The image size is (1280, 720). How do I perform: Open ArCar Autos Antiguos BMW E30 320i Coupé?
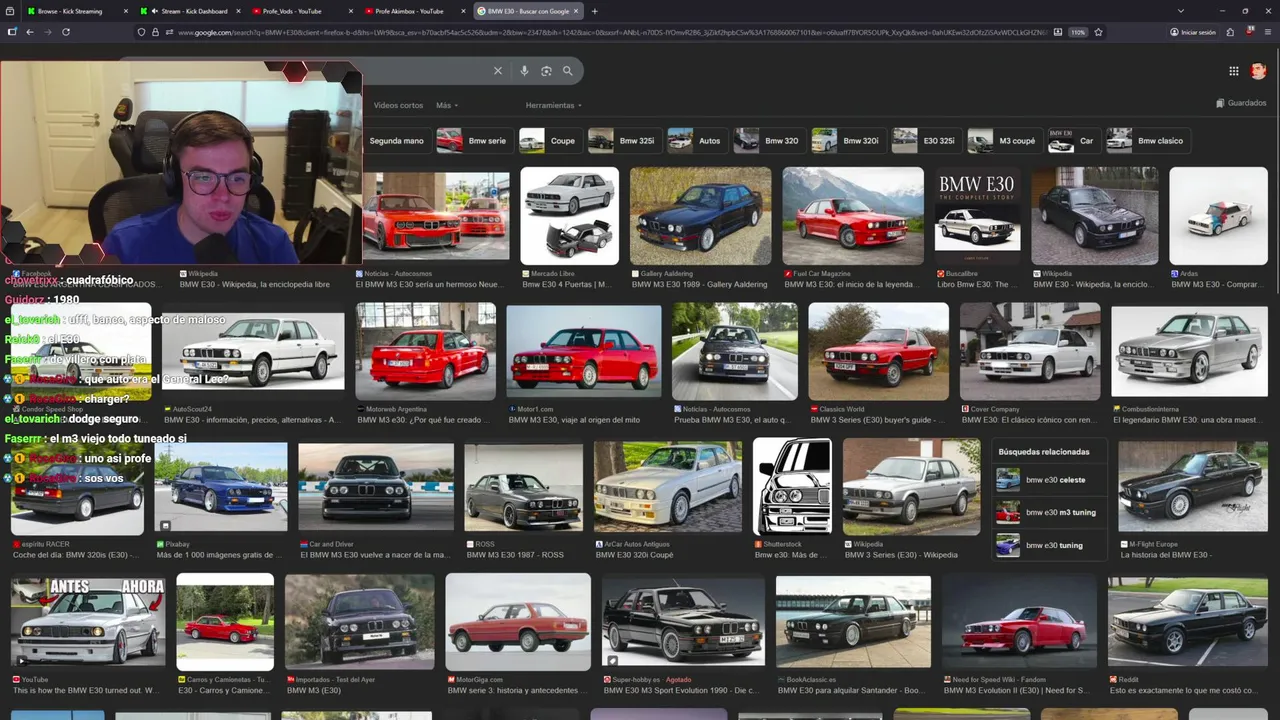668,486
